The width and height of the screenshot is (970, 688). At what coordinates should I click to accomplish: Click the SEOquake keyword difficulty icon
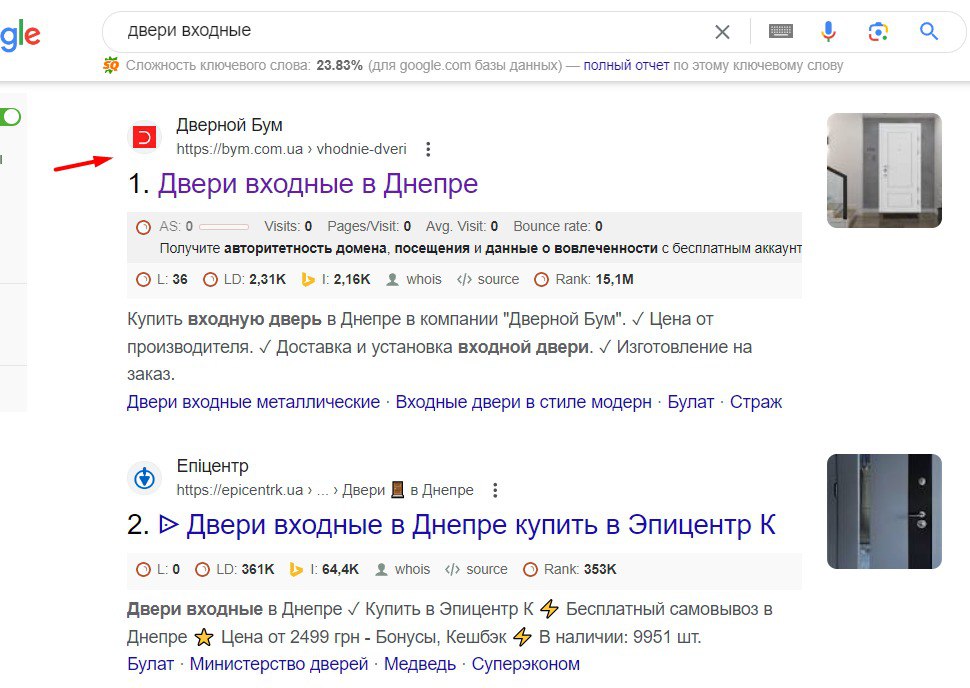[111, 65]
